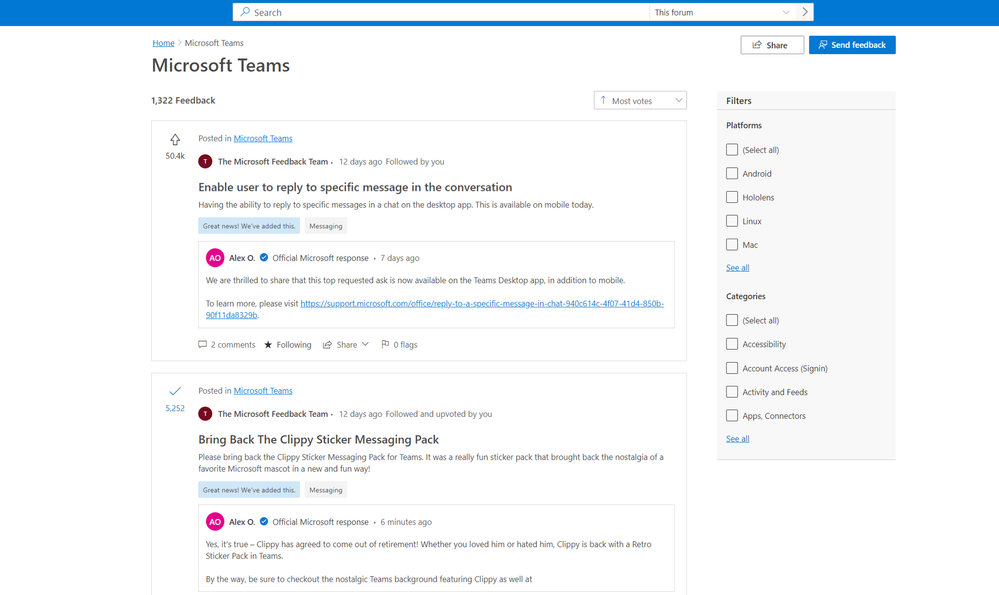
Task: Click The Microsoft Feedback Team avatar on Clippy post
Action: 205,414
